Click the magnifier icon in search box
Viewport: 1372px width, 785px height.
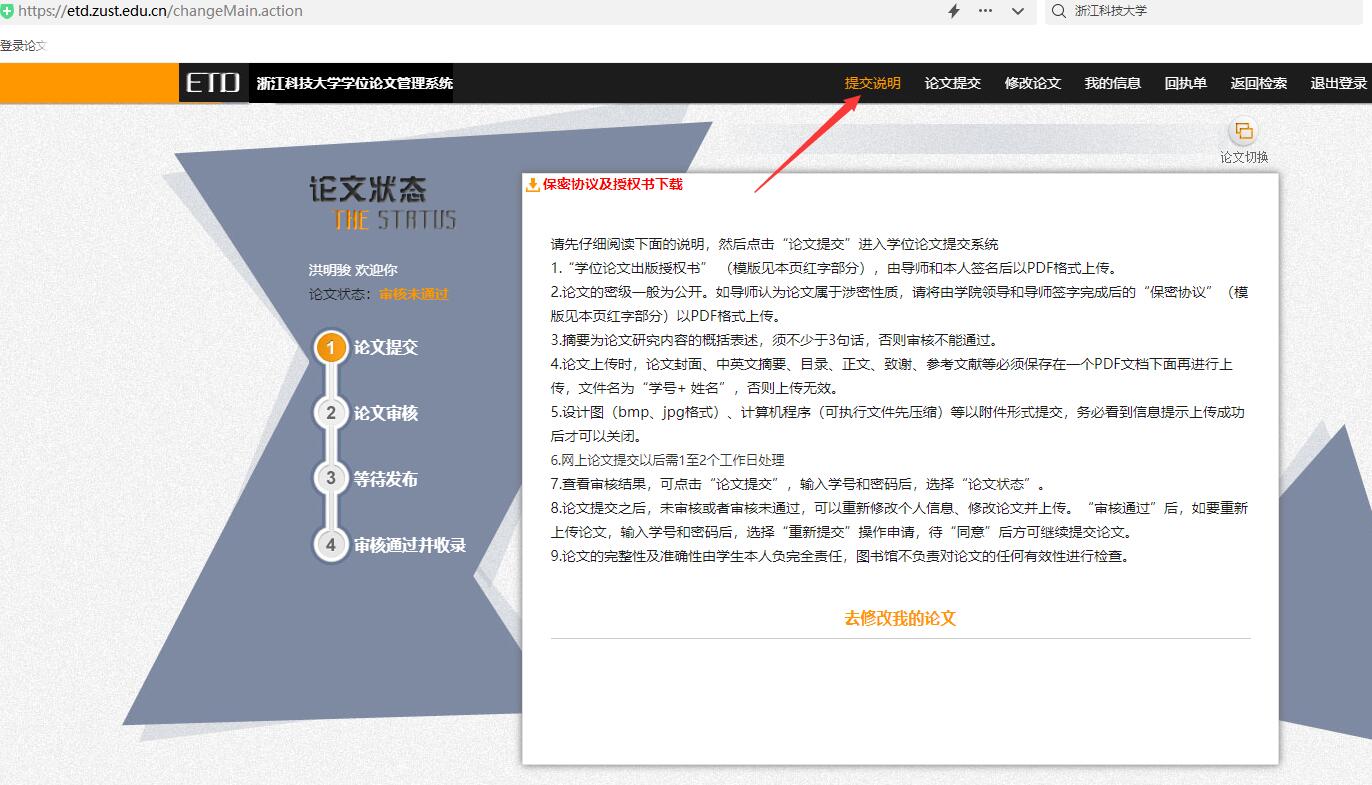[1058, 11]
